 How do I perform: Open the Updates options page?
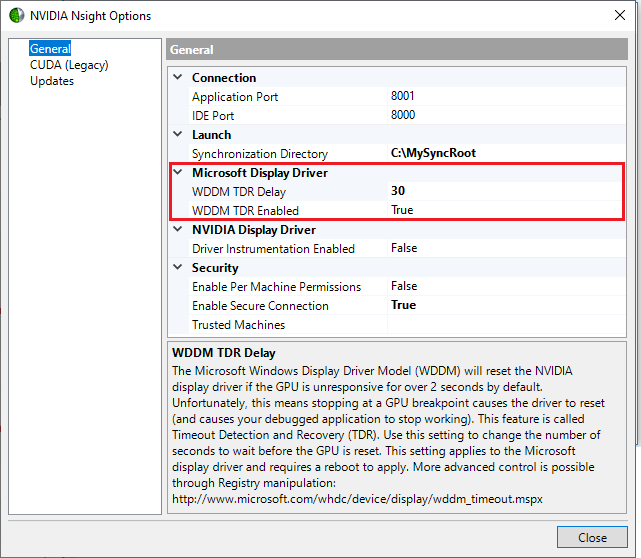coord(52,81)
